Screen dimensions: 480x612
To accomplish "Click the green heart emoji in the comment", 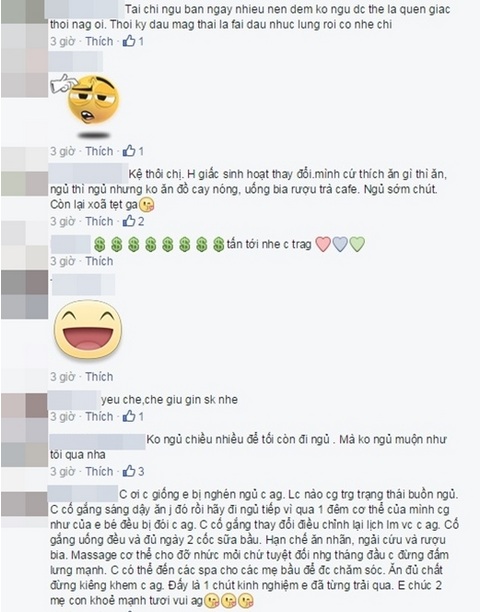I will coord(357,244).
